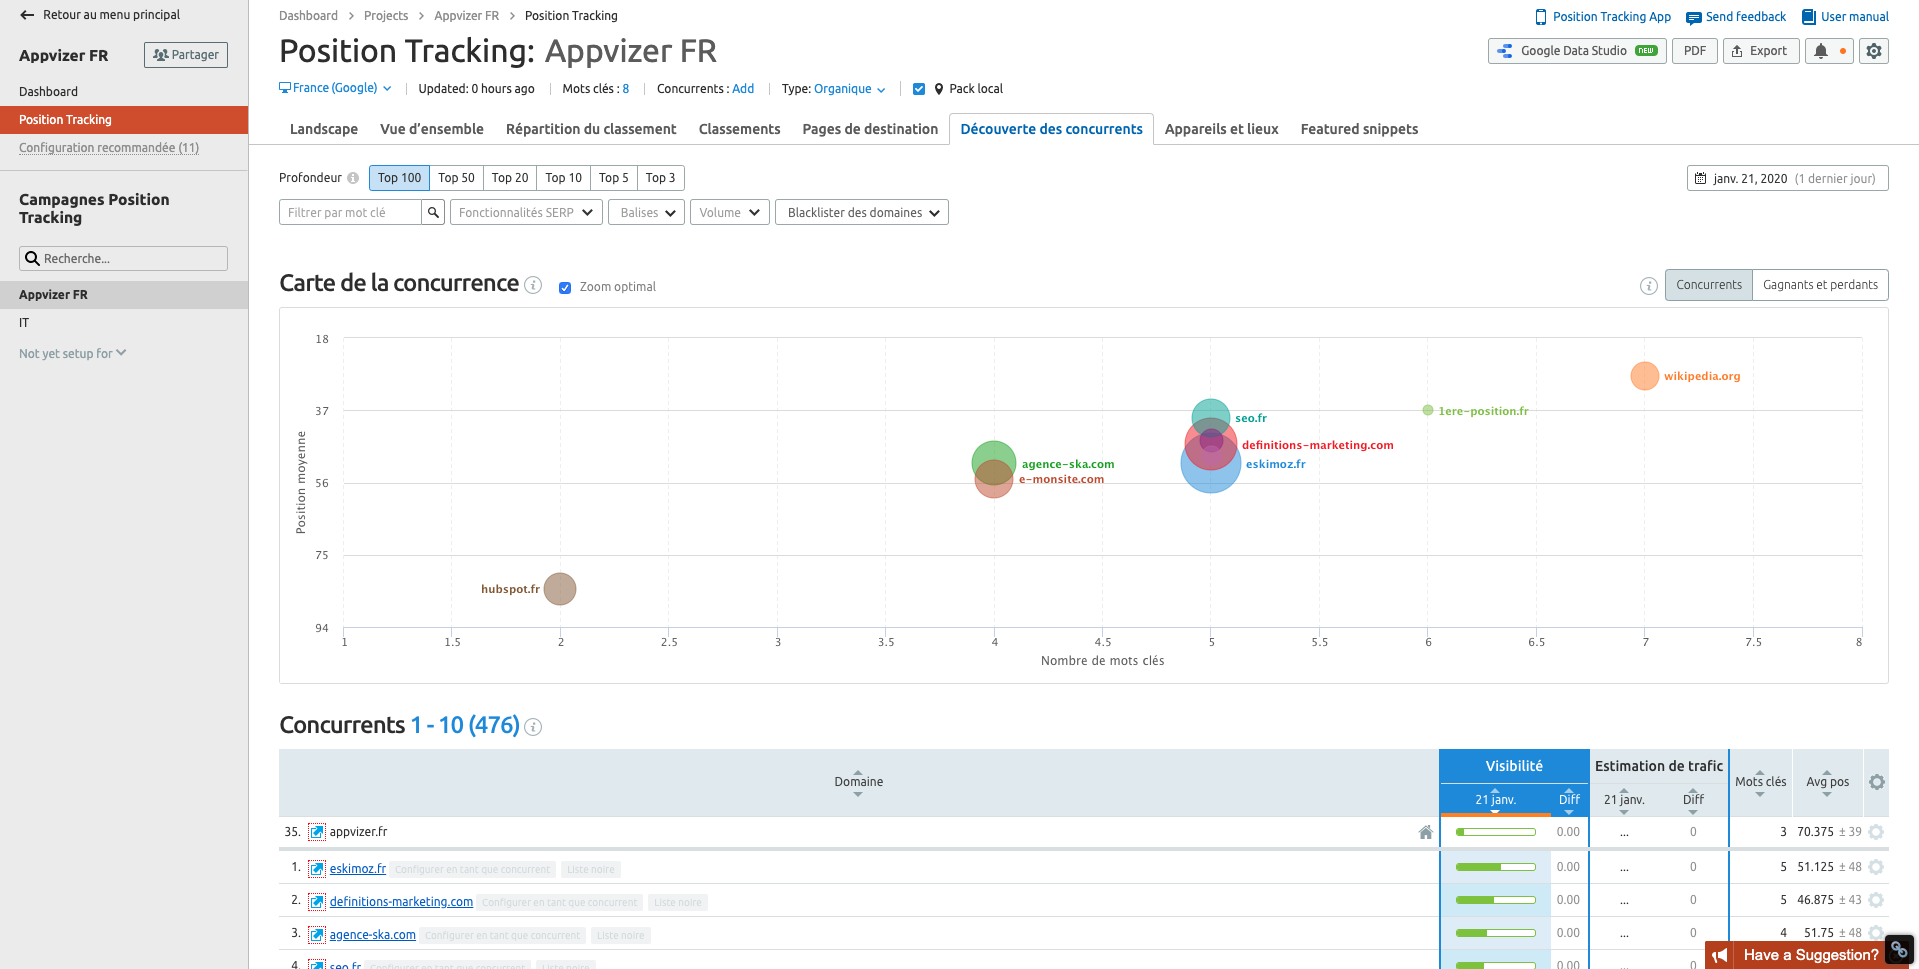Screen dimensions: 1919x969
Task: Open the Landscape tab
Action: tap(324, 129)
